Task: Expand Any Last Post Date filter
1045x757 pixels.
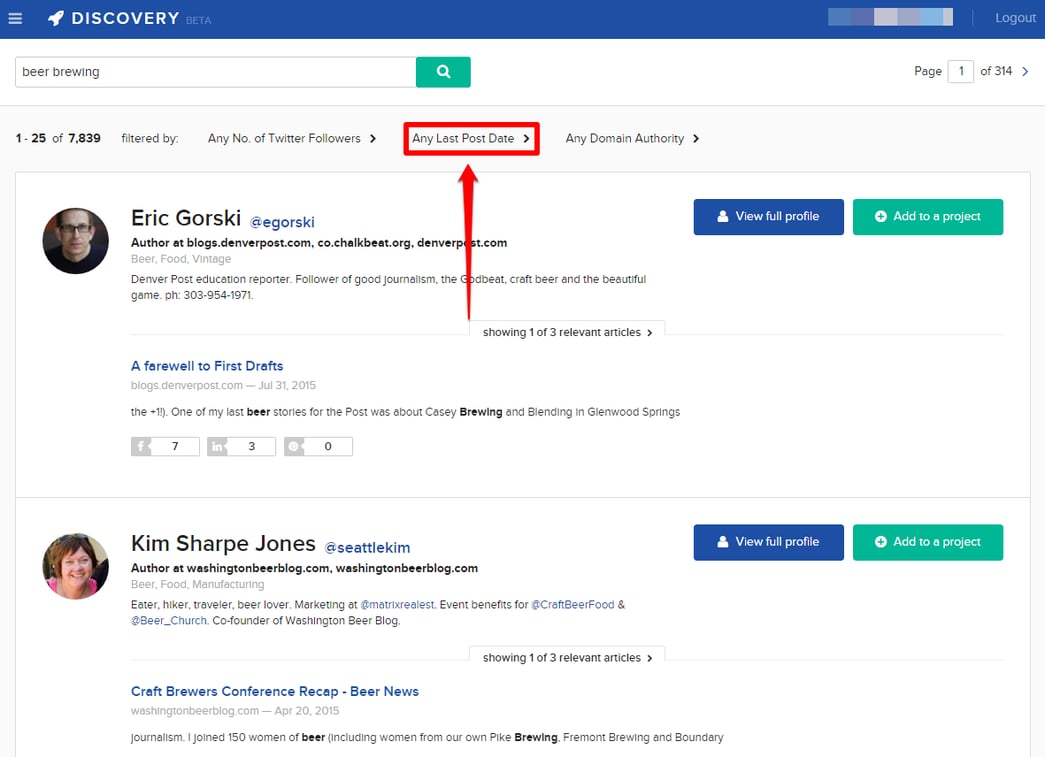Action: point(471,139)
